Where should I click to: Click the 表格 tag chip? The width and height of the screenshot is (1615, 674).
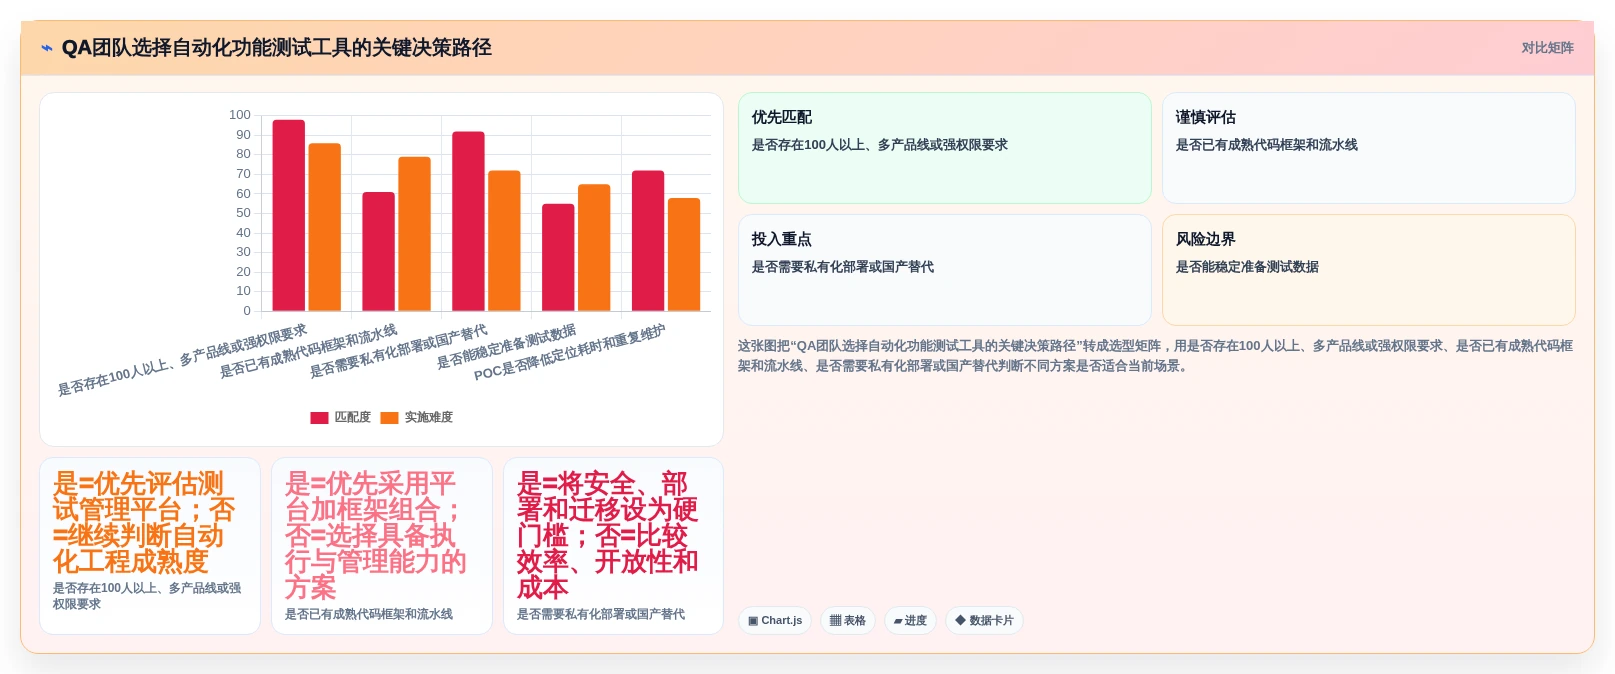(x=848, y=621)
